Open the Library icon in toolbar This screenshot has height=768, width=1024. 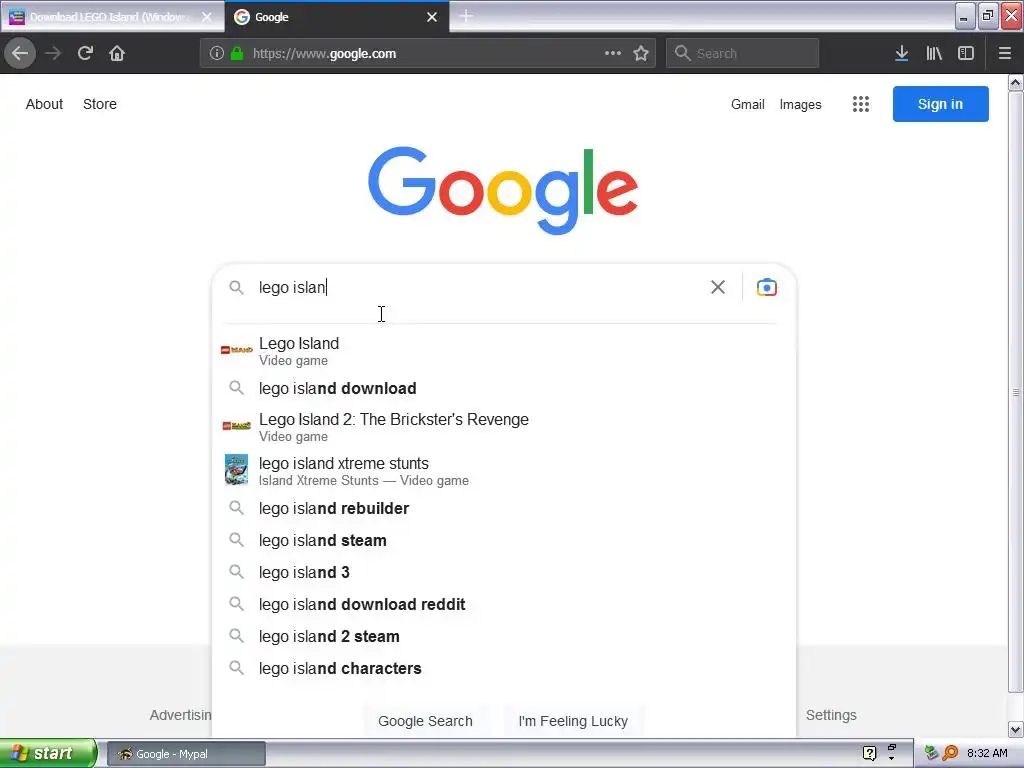tap(934, 53)
